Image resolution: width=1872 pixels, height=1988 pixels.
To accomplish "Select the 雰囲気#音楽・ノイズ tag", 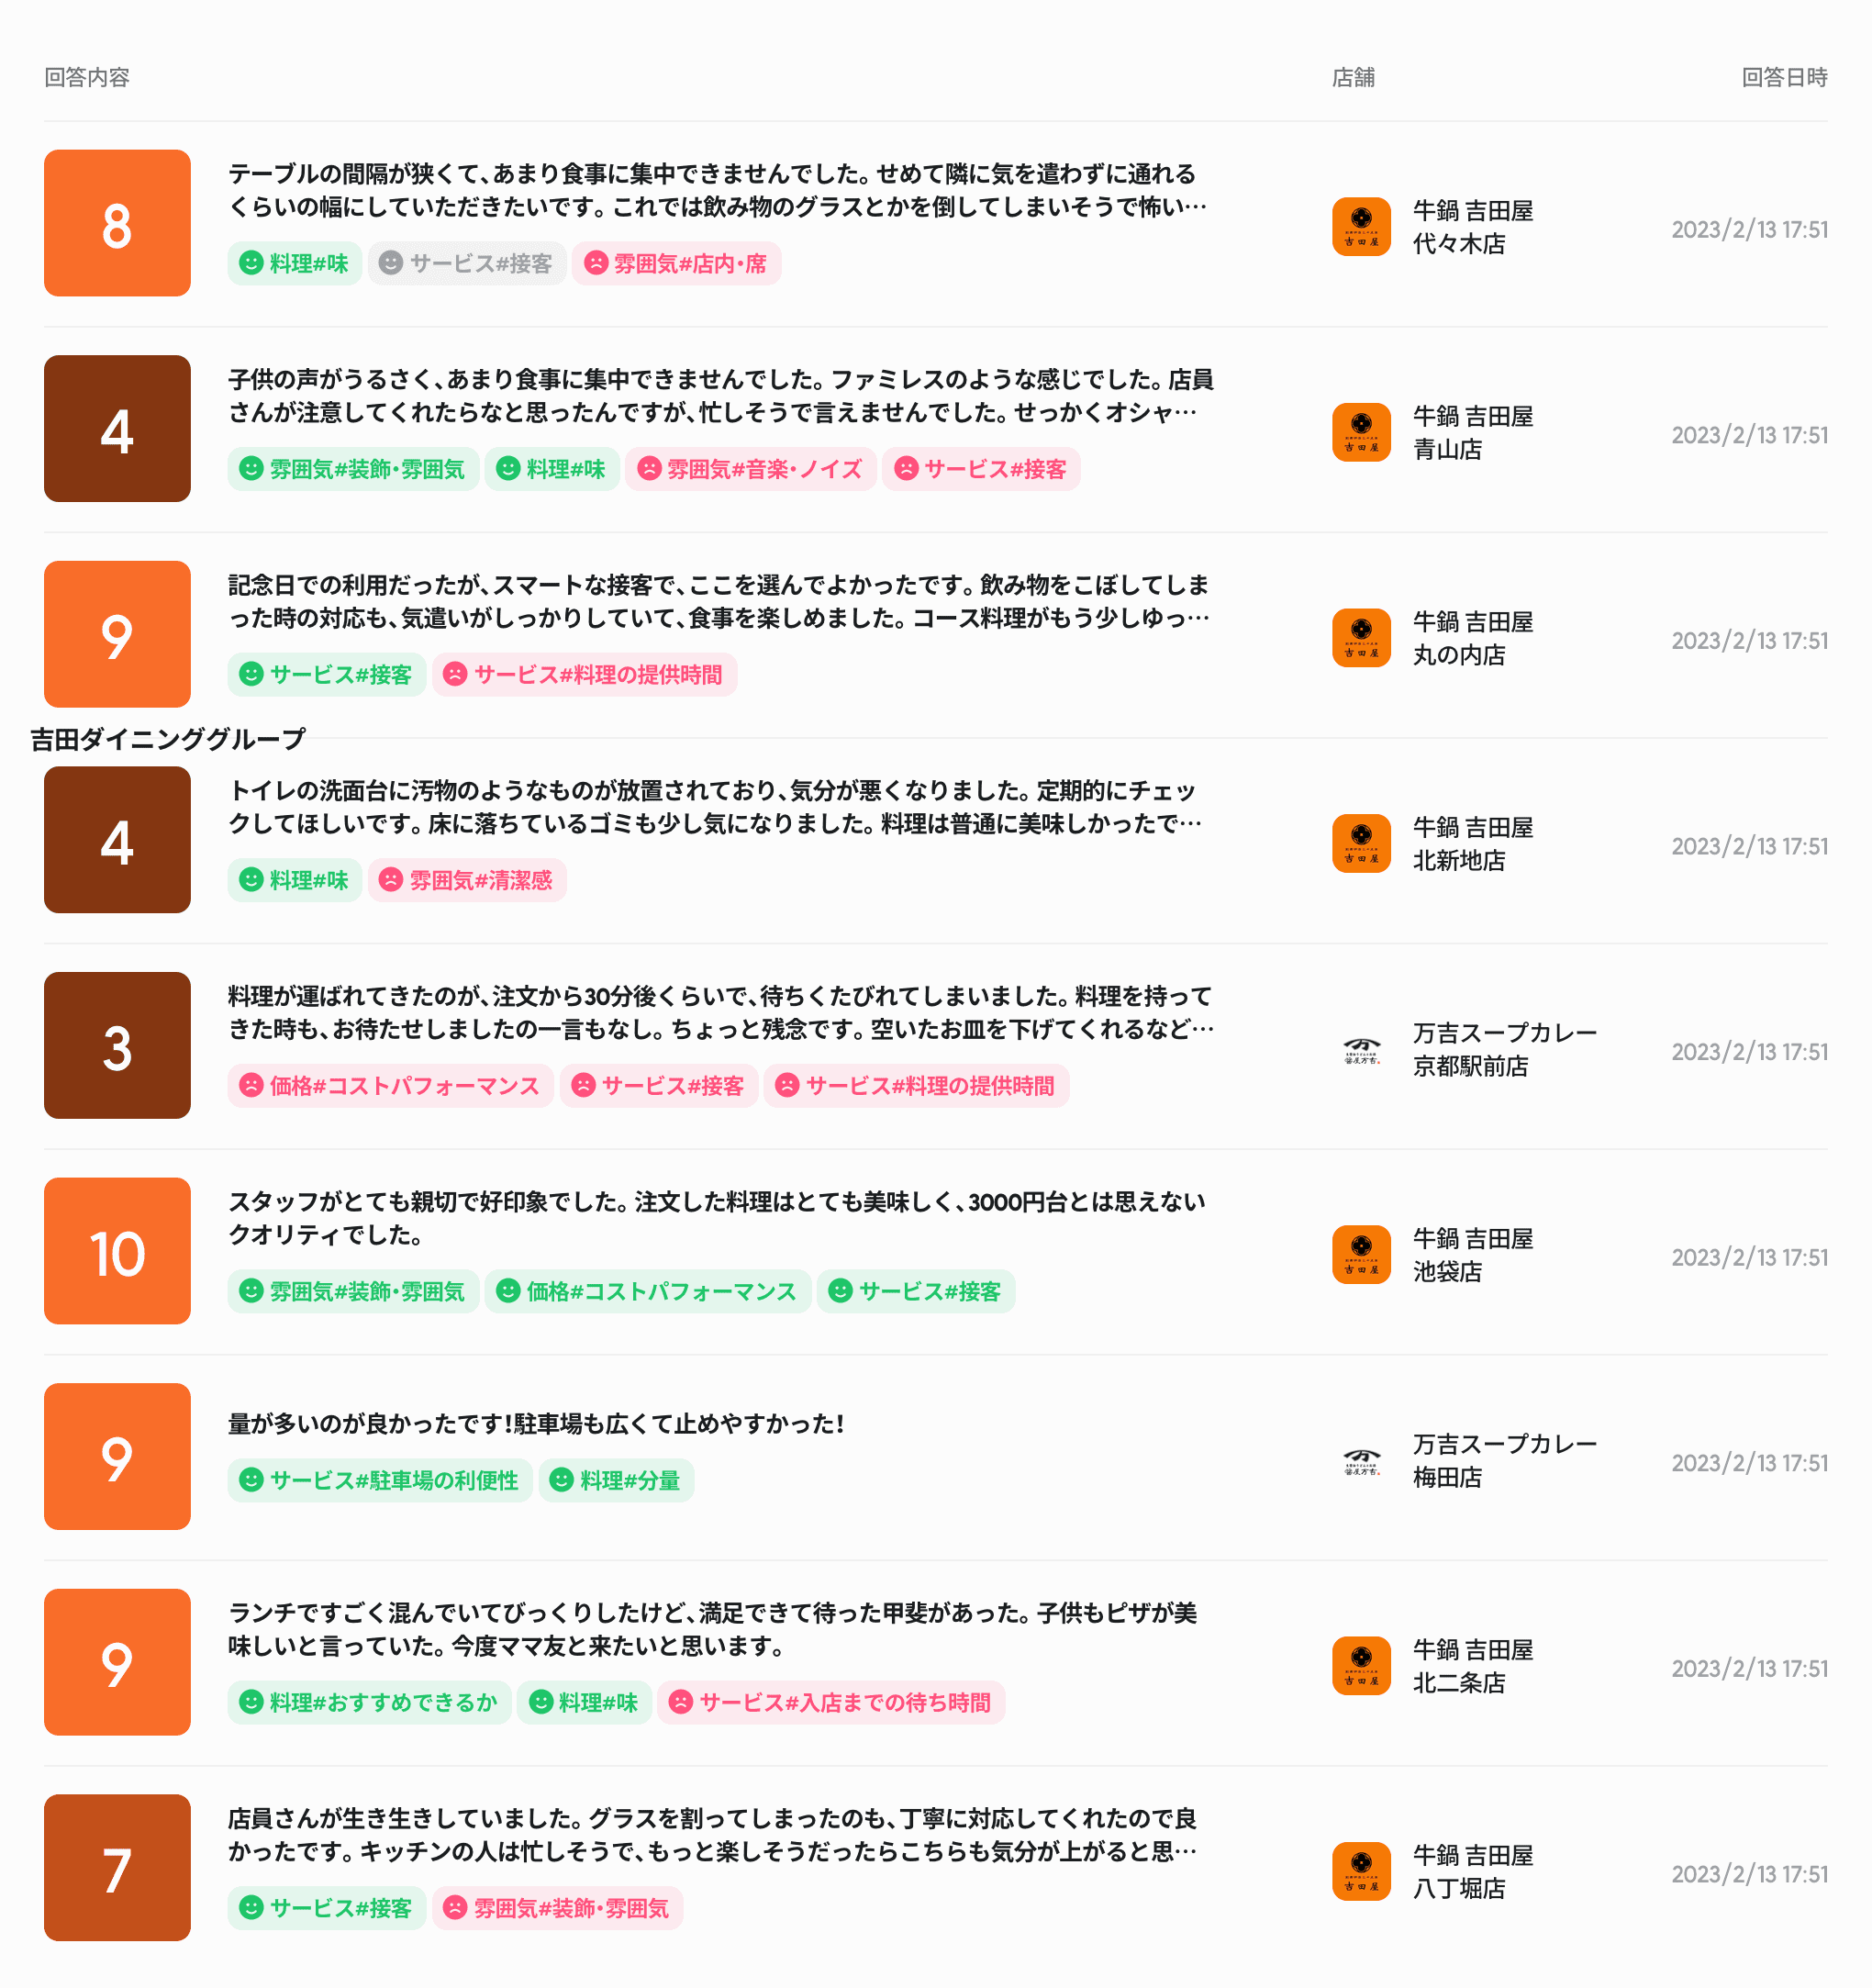I will (x=750, y=469).
